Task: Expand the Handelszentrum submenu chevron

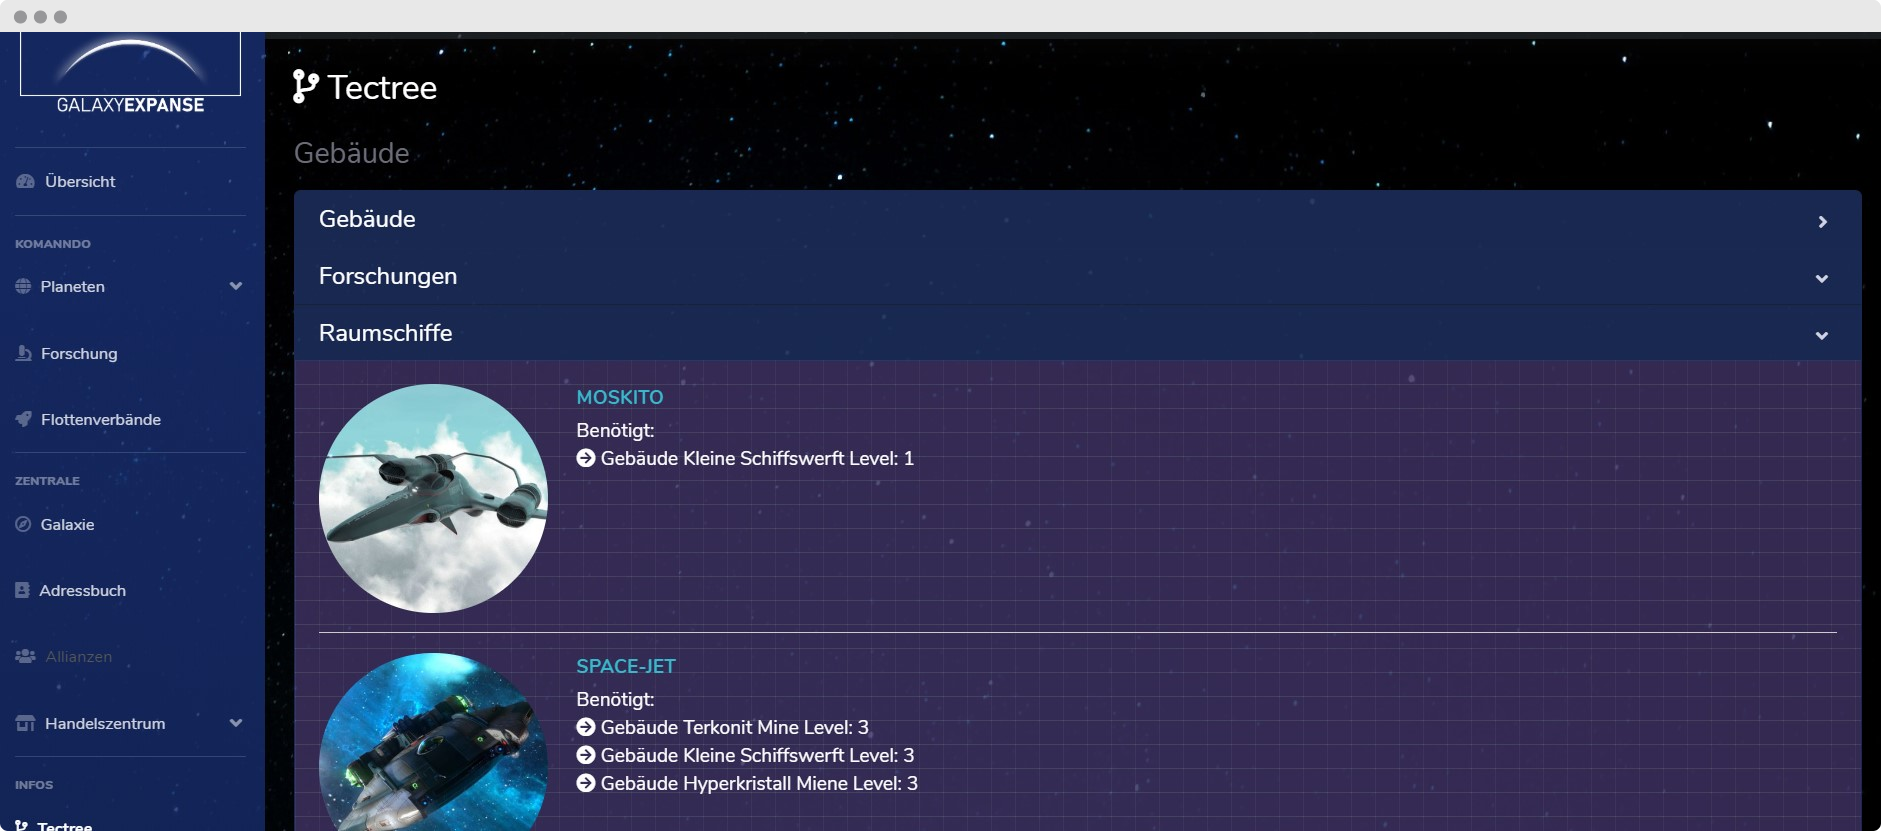Action: 236,723
